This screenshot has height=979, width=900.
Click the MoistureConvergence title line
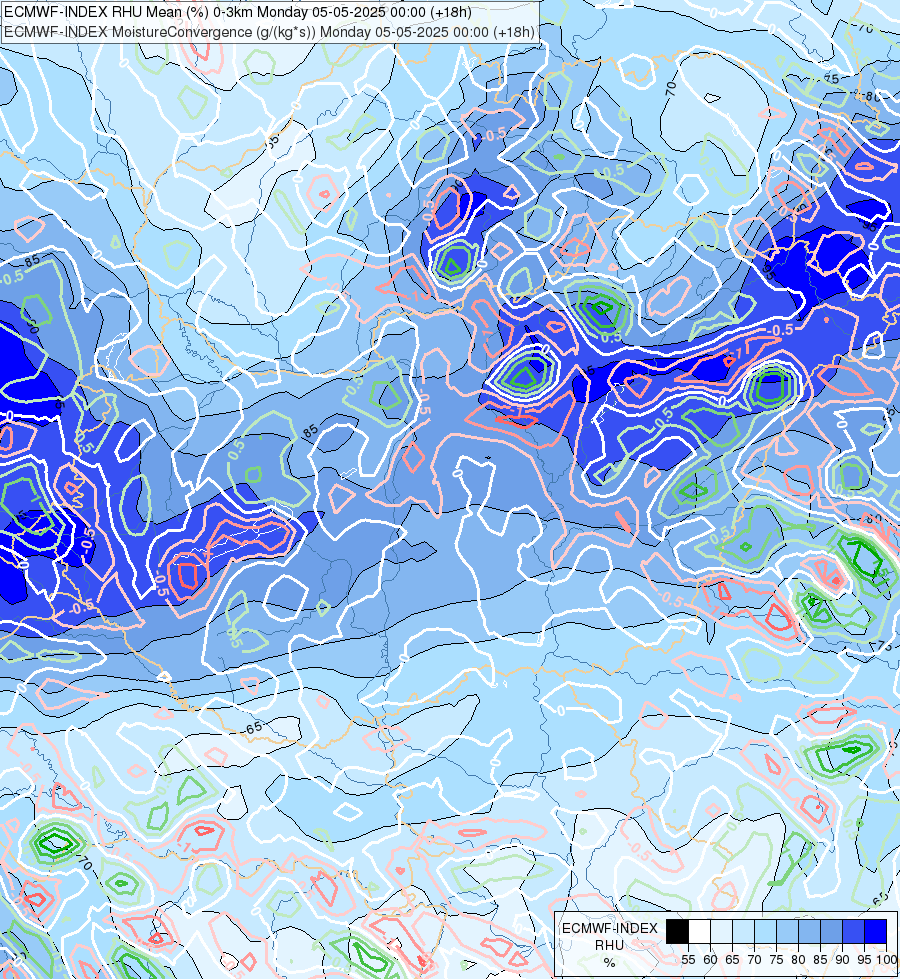click(x=269, y=32)
